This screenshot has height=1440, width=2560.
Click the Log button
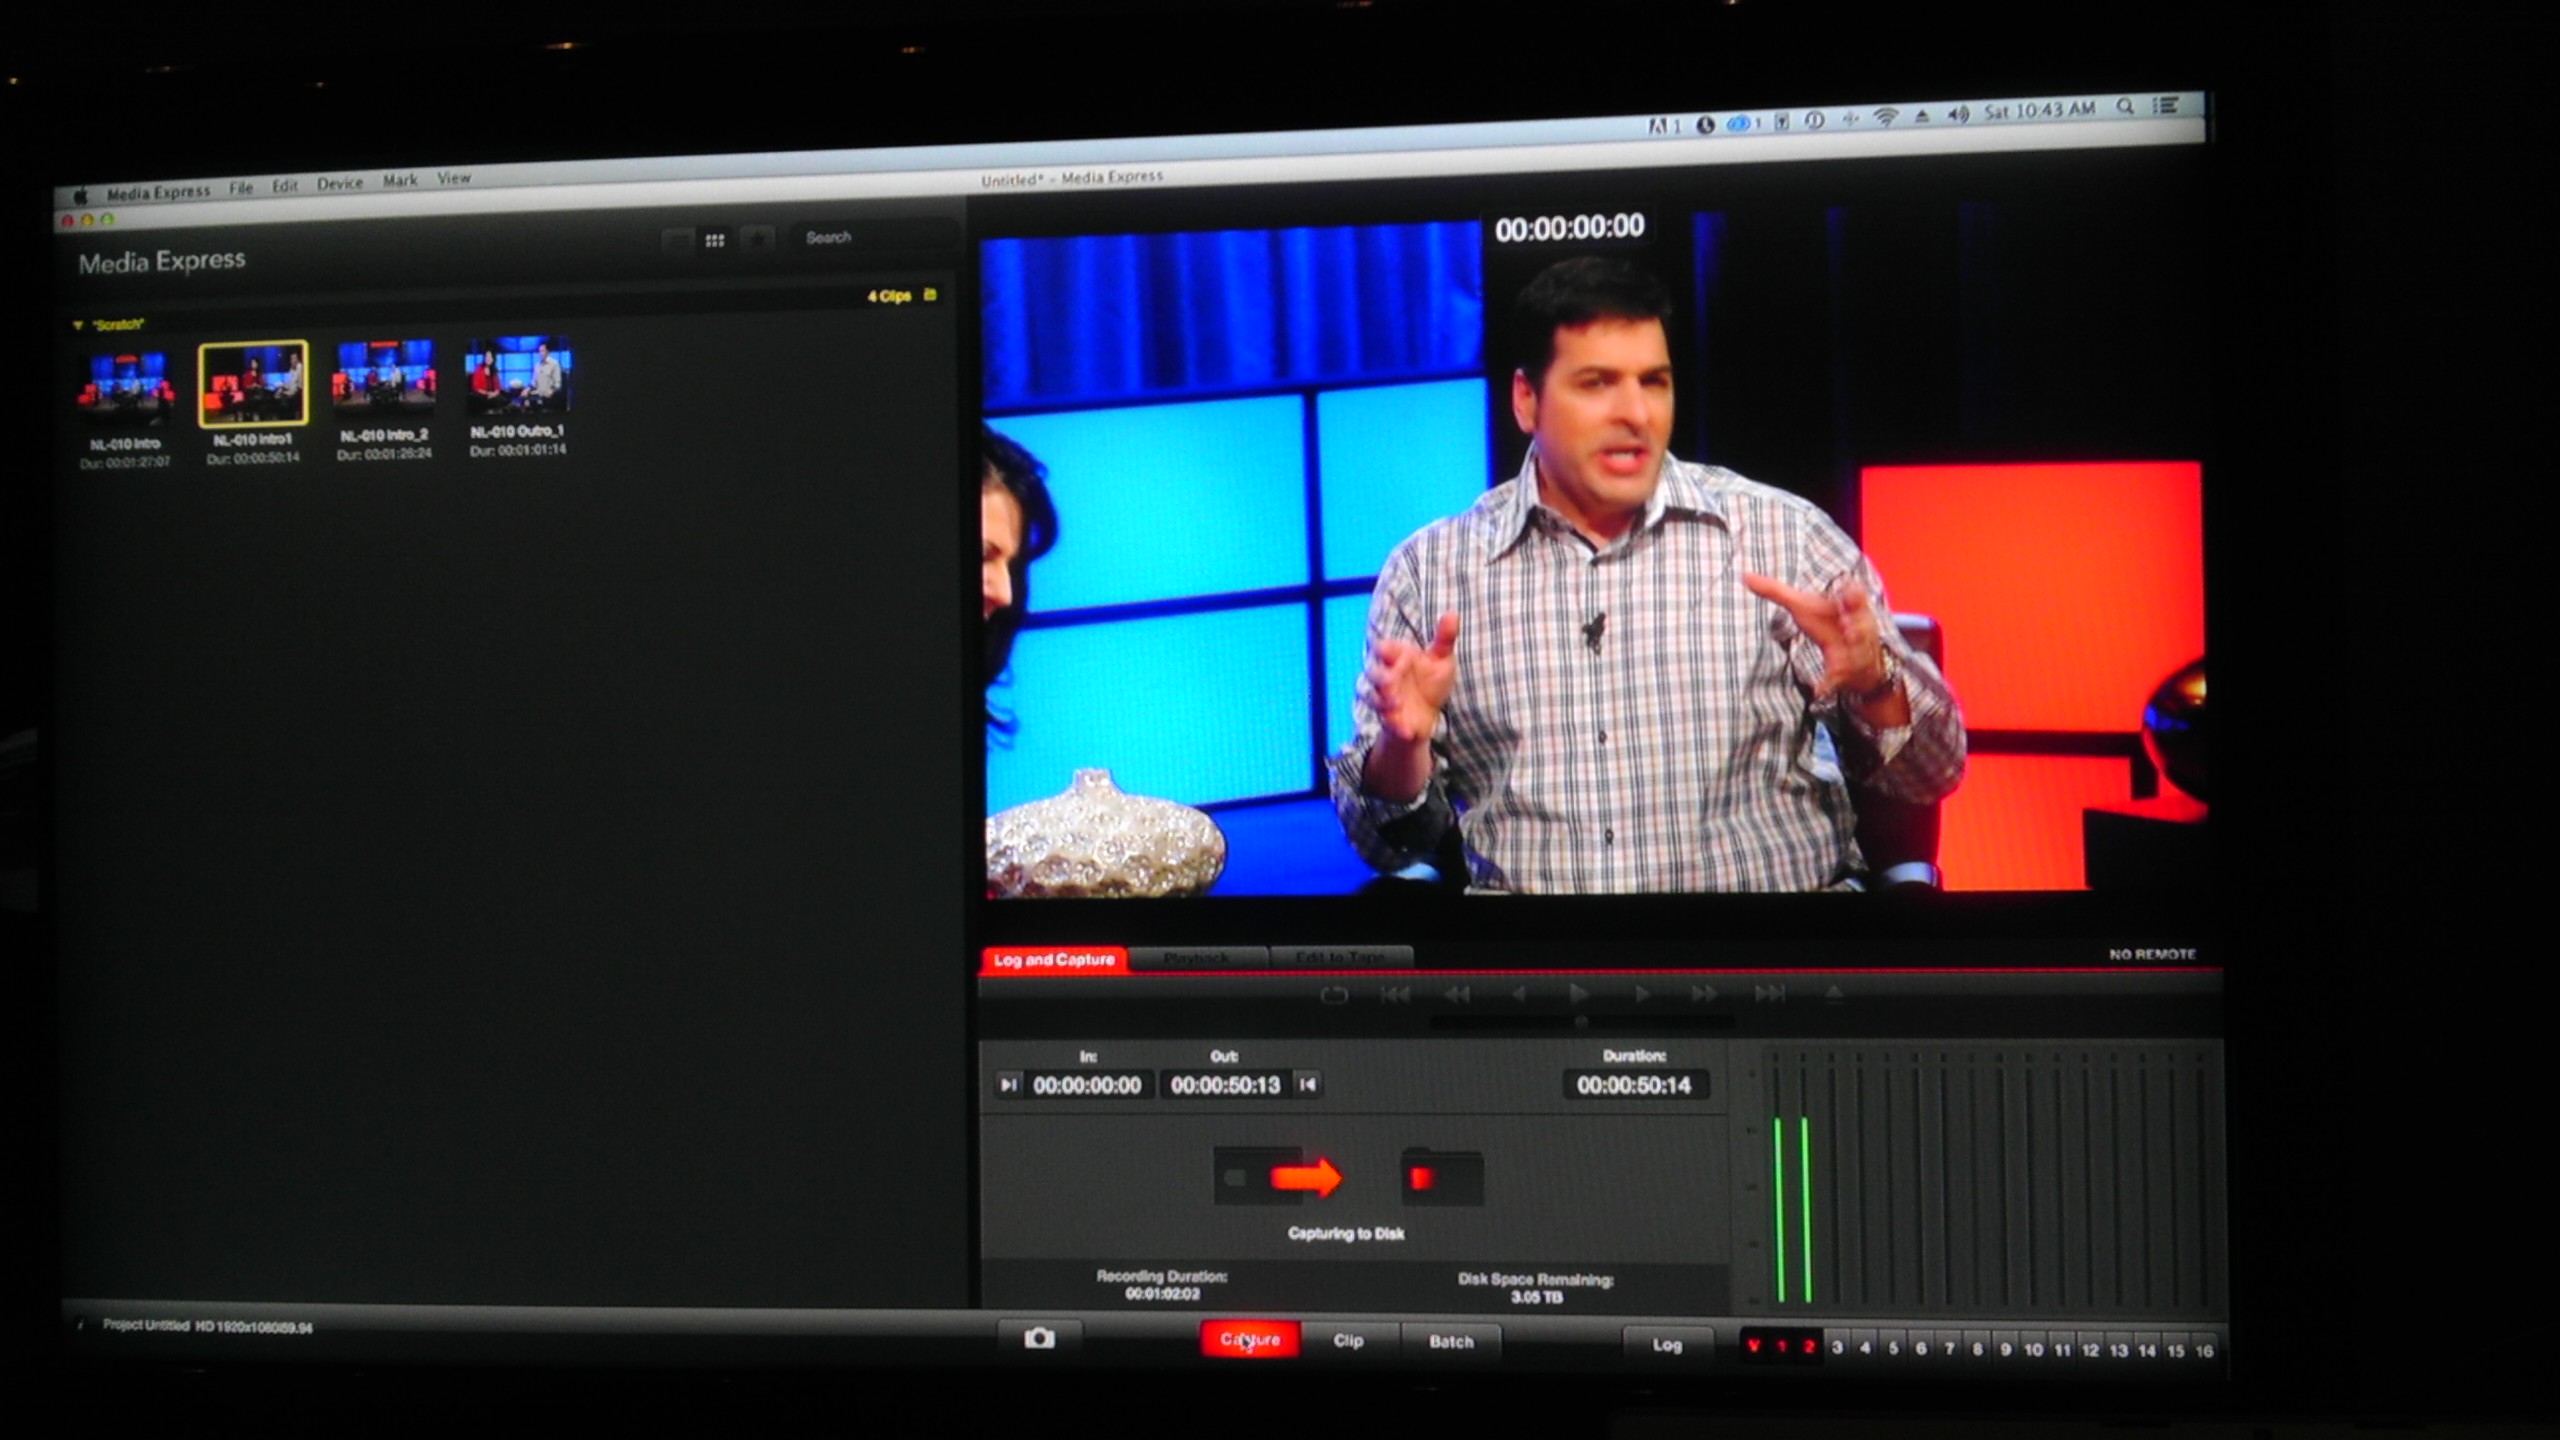tap(1666, 1345)
